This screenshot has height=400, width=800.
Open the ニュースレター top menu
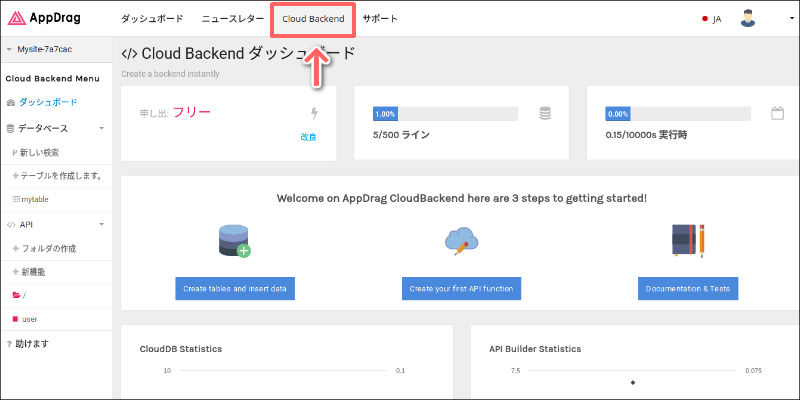coord(233,19)
